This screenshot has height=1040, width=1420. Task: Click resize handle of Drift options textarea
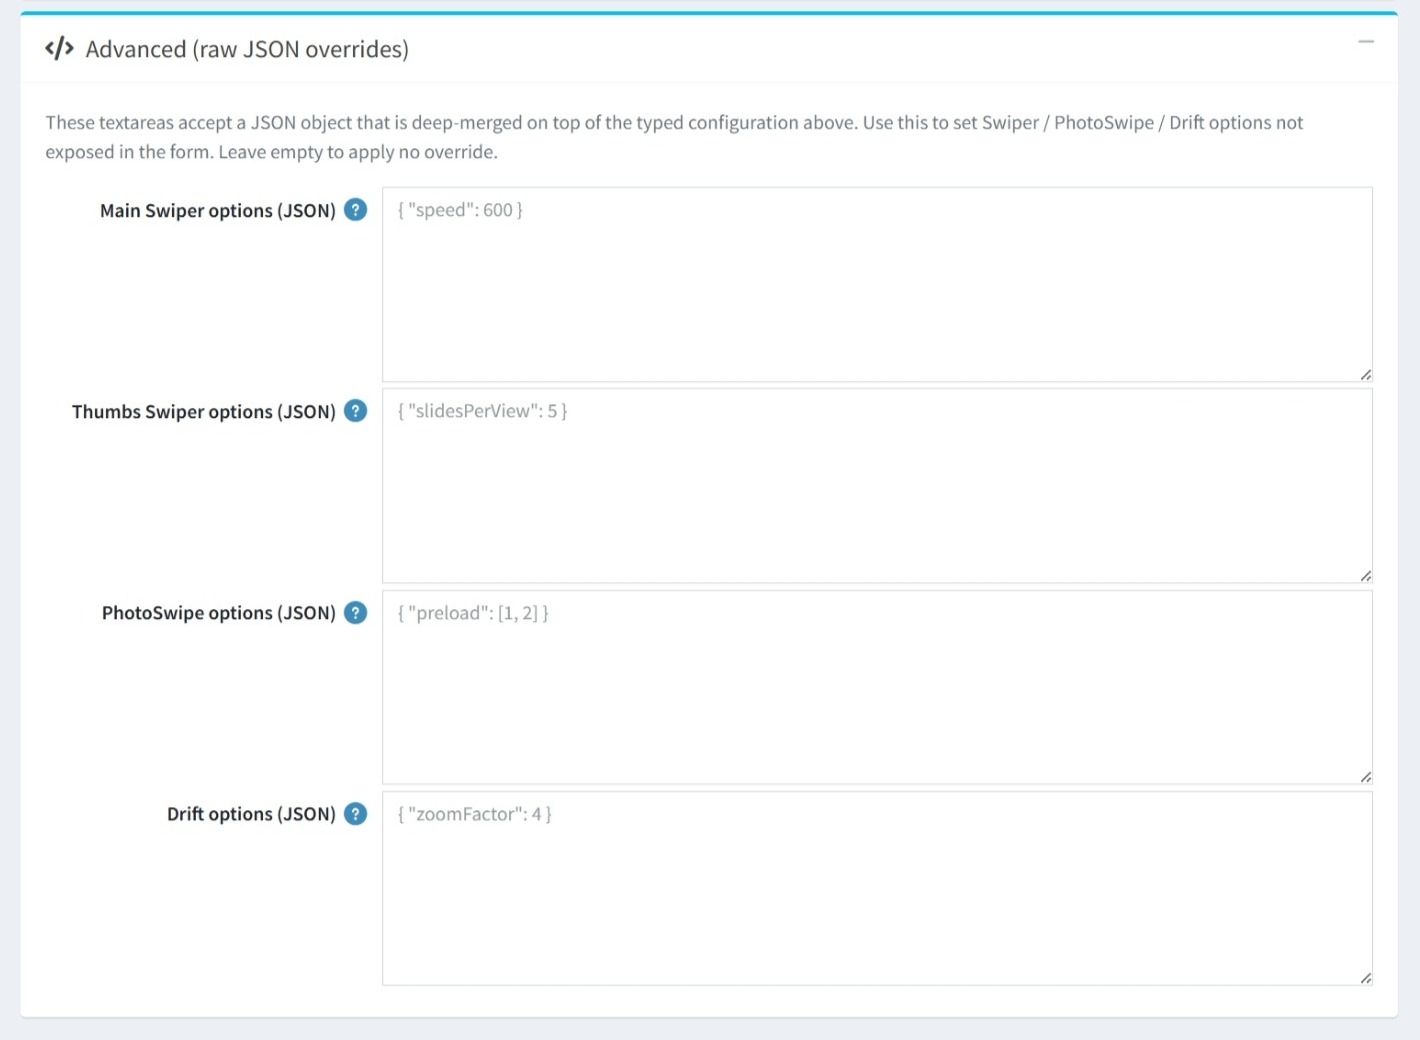pyautogui.click(x=1365, y=978)
